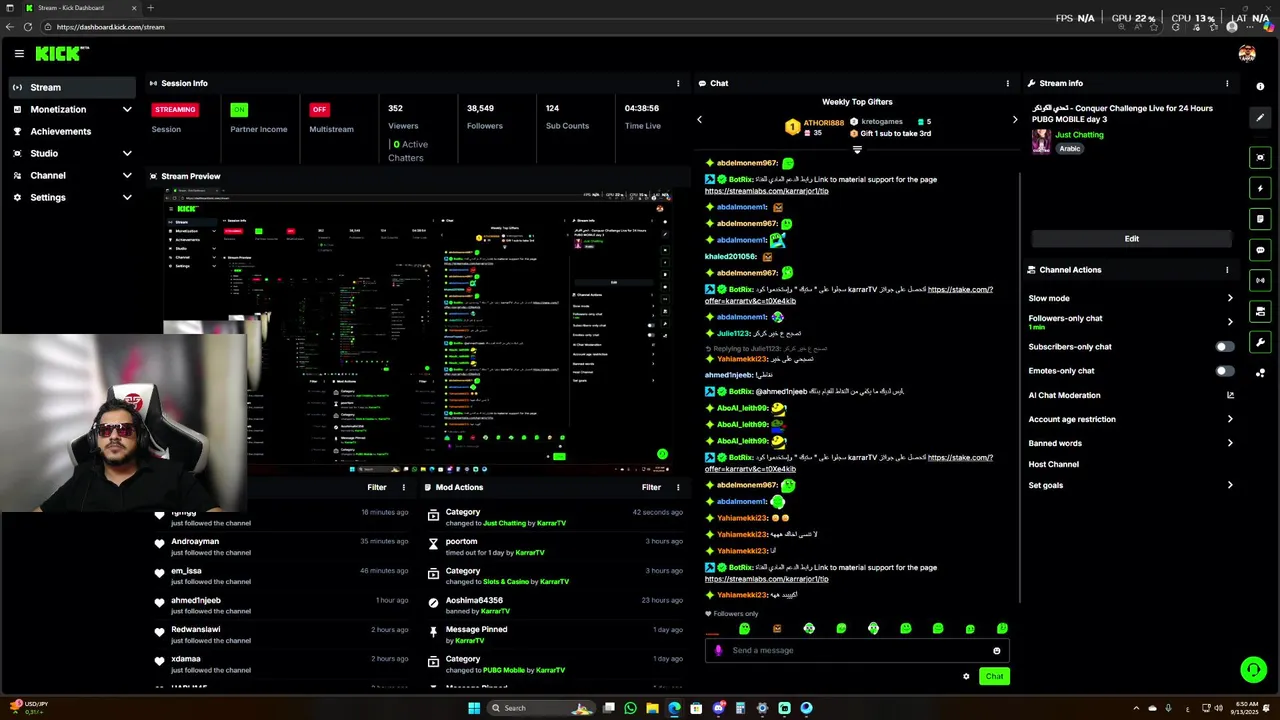Click the broadcast signal icon in right sidebar
This screenshot has width=1280, height=720.
coord(1260,281)
